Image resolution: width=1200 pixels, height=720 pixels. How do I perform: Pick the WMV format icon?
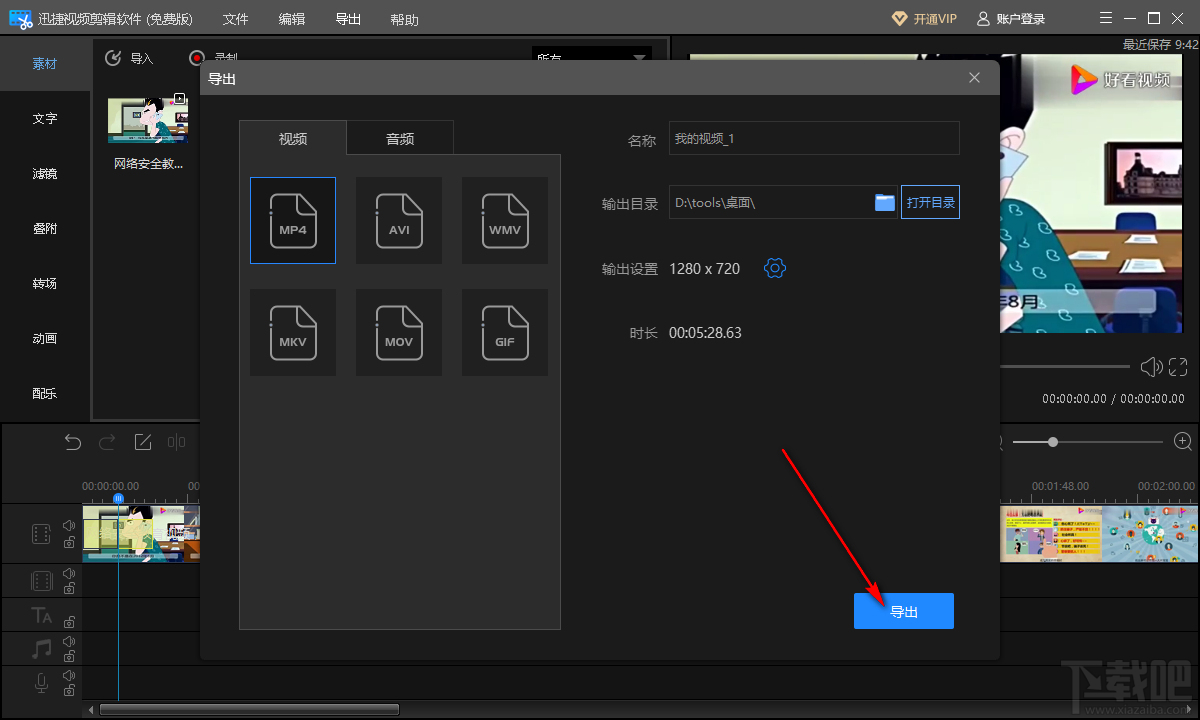[x=505, y=220]
